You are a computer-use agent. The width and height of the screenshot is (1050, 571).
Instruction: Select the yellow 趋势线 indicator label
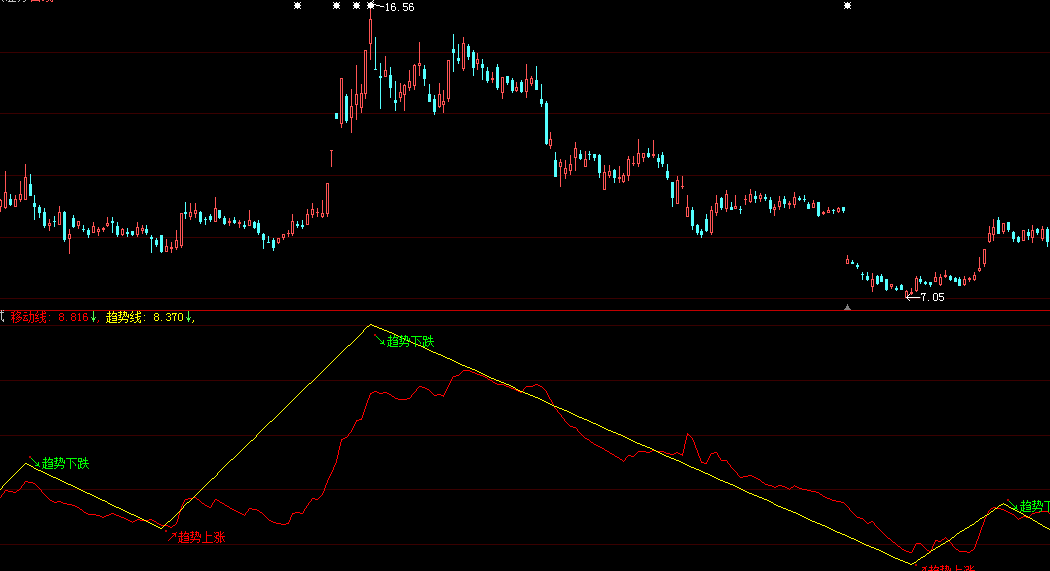click(124, 317)
